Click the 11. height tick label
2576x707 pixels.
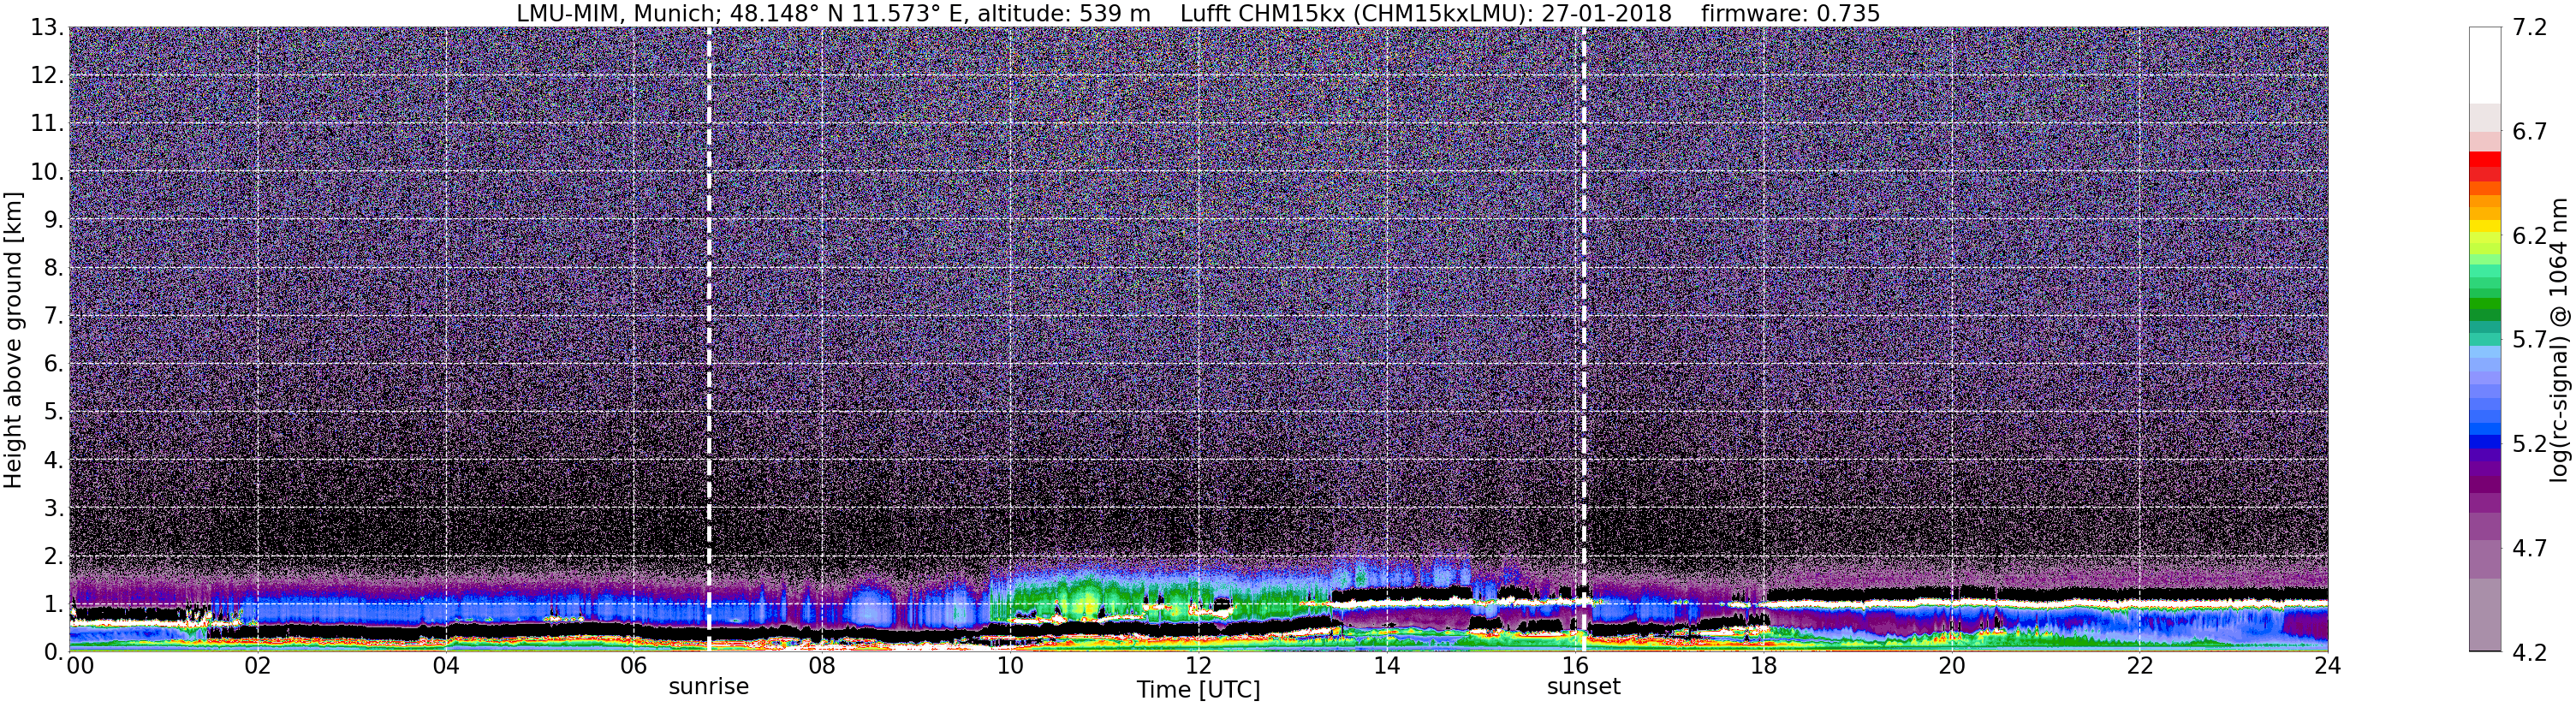(x=47, y=124)
